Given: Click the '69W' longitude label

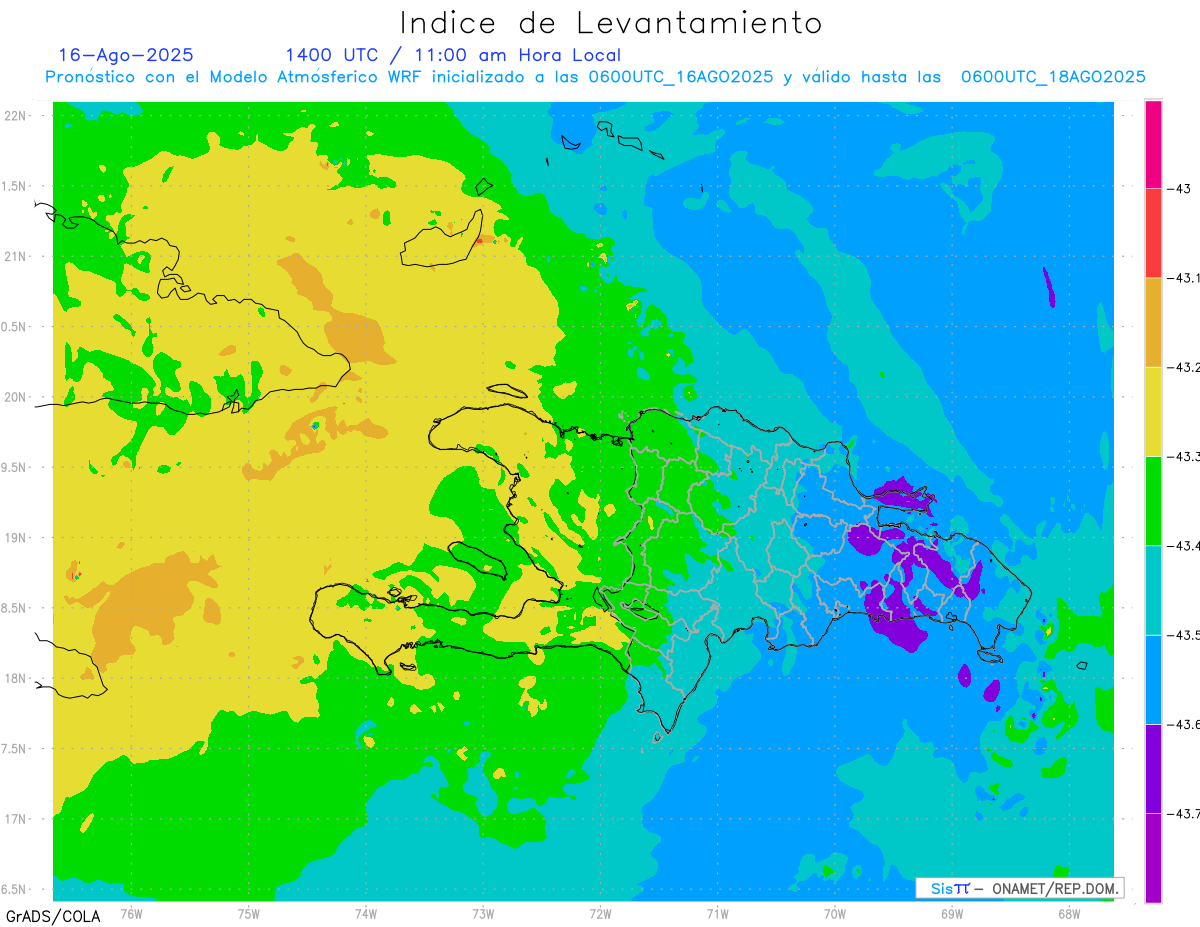Looking at the screenshot, I should tap(951, 912).
